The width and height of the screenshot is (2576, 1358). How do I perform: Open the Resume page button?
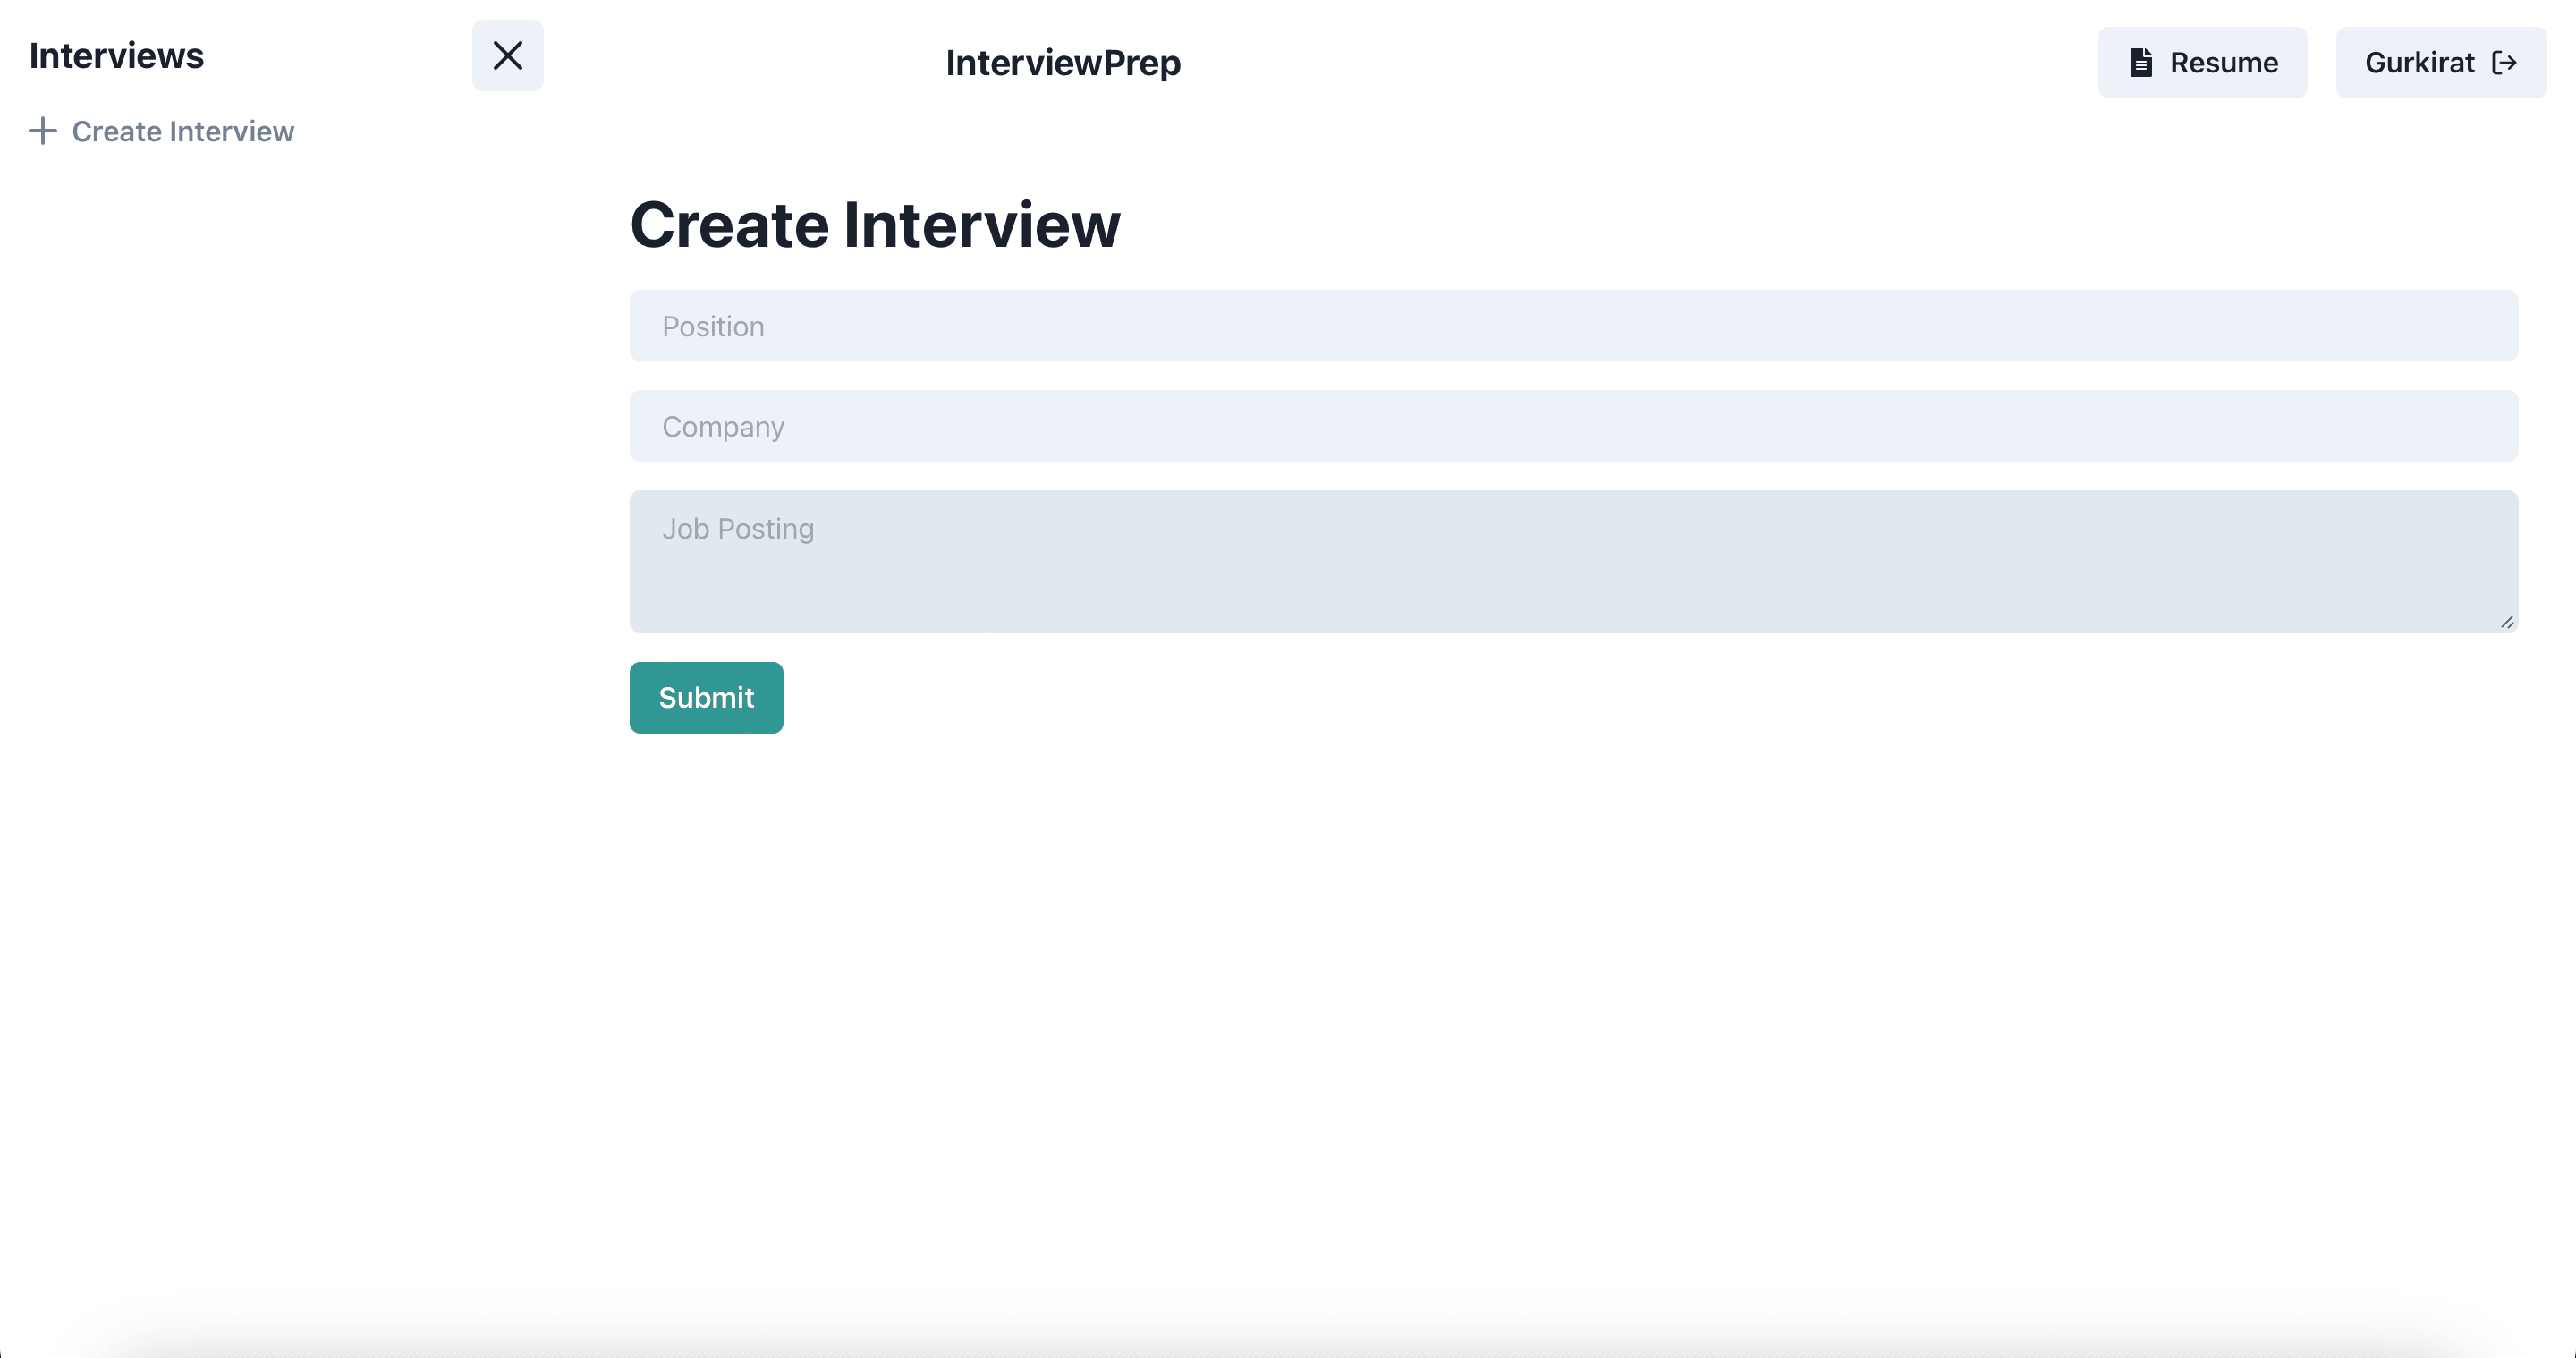(x=2201, y=63)
